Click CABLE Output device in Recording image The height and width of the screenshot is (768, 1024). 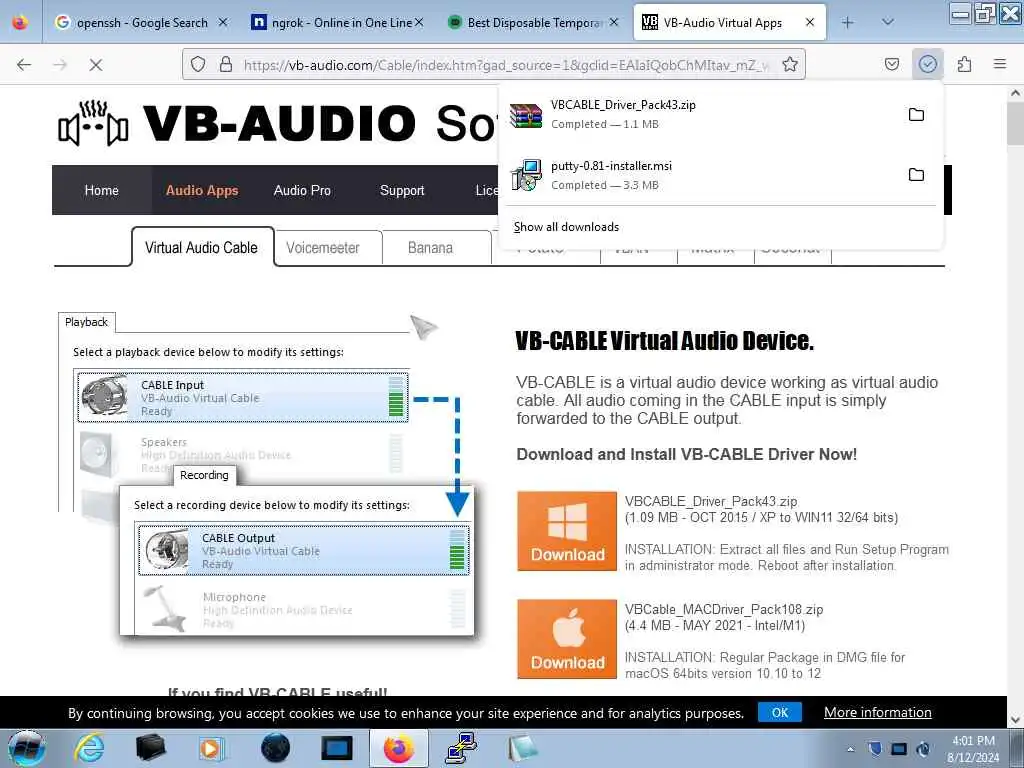coord(304,550)
